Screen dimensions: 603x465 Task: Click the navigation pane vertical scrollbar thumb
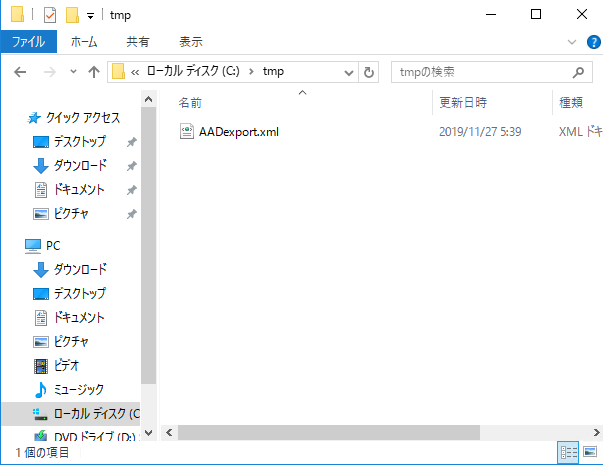[x=148, y=245]
